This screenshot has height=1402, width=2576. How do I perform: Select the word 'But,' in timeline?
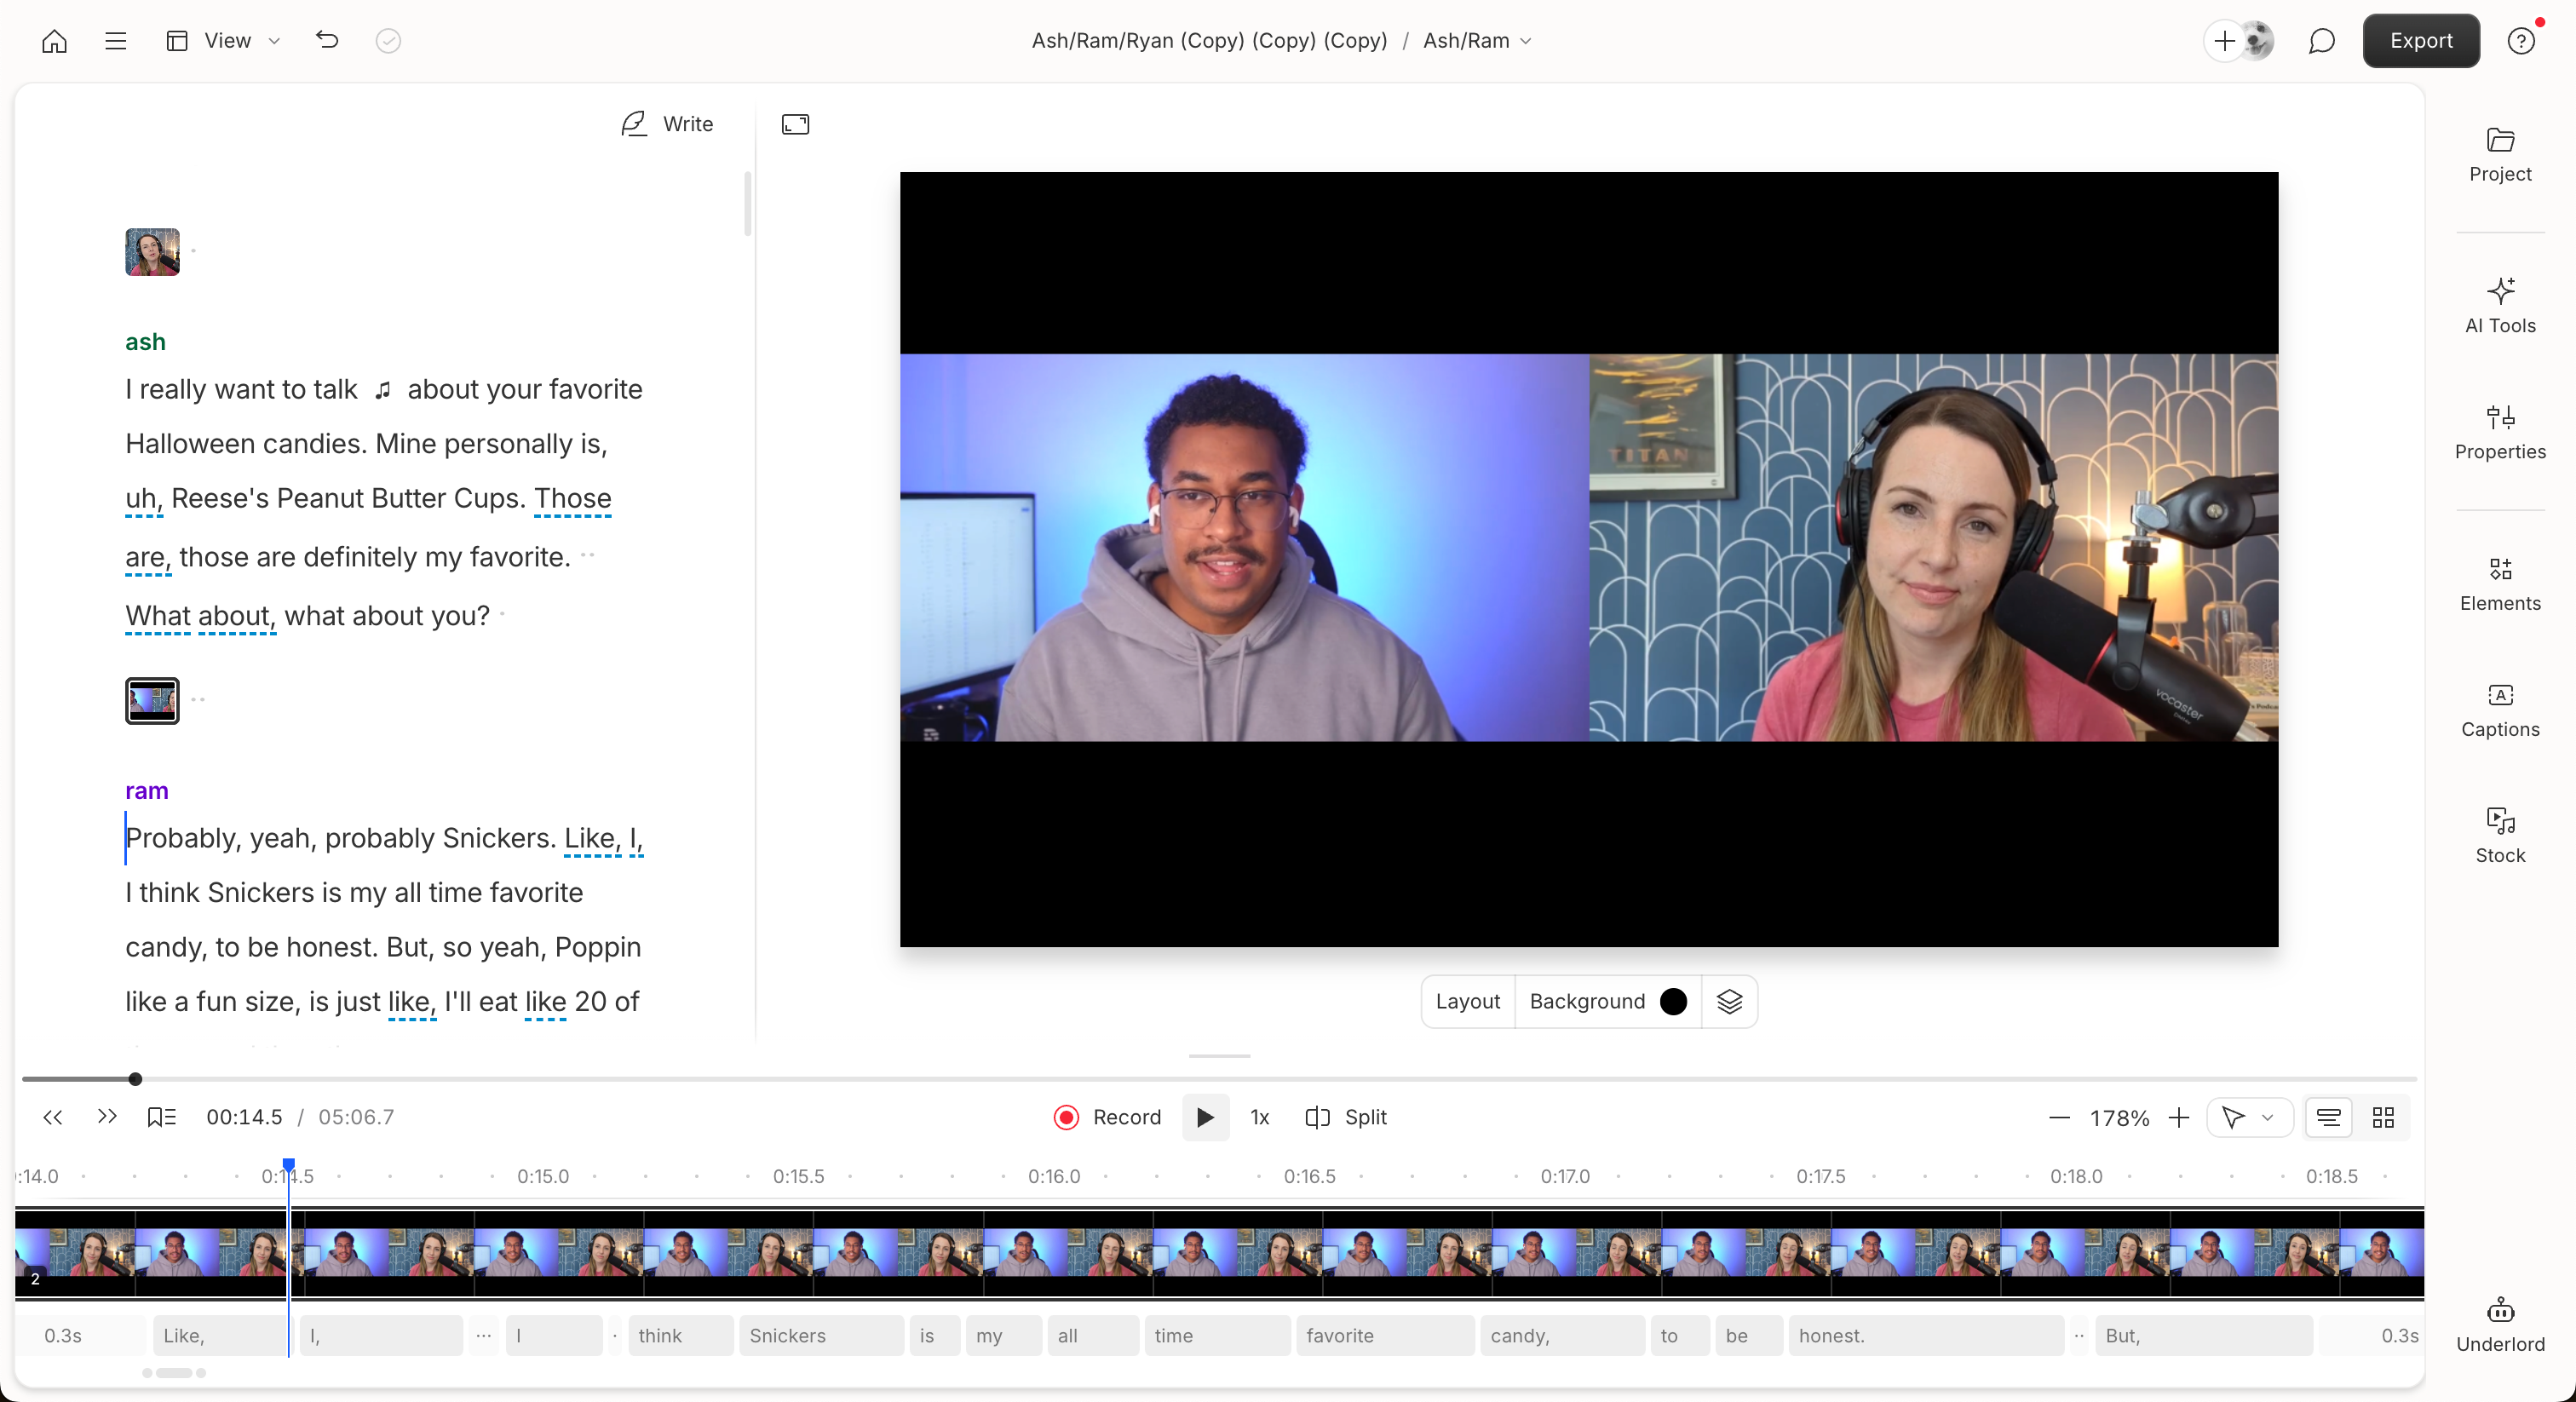click(x=2203, y=1335)
